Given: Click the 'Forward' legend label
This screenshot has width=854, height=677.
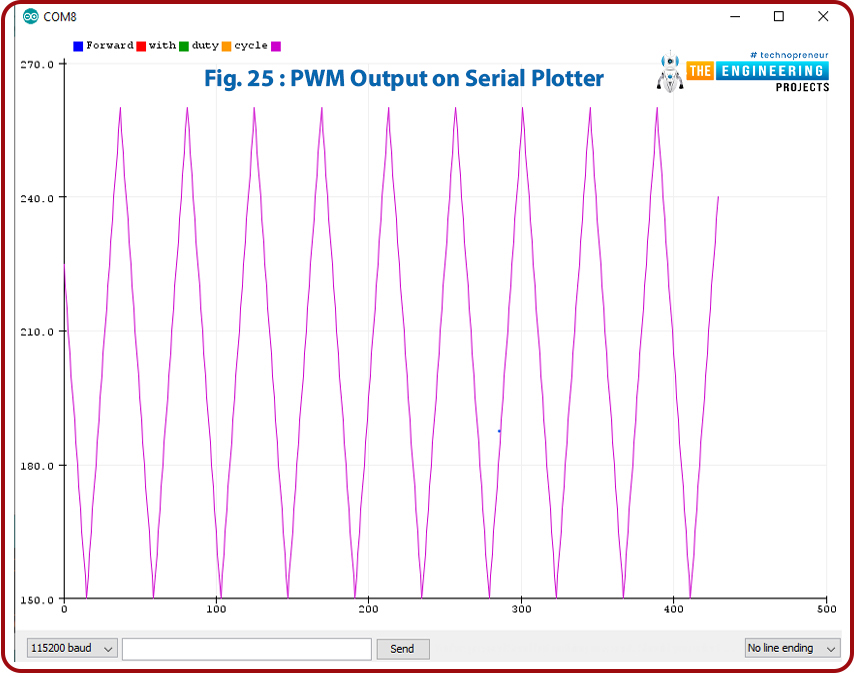Looking at the screenshot, I should pyautogui.click(x=109, y=46).
